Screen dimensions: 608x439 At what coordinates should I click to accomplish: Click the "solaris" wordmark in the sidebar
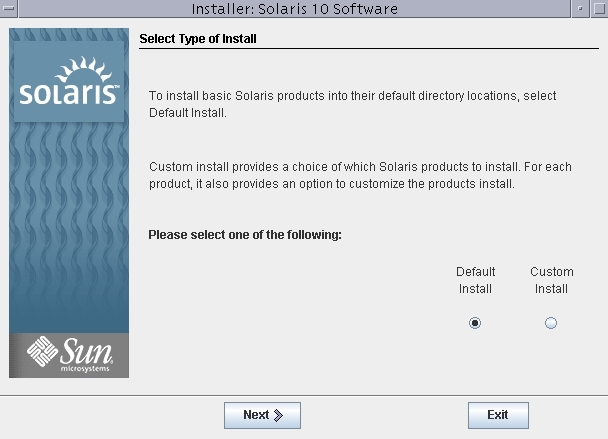[x=68, y=94]
